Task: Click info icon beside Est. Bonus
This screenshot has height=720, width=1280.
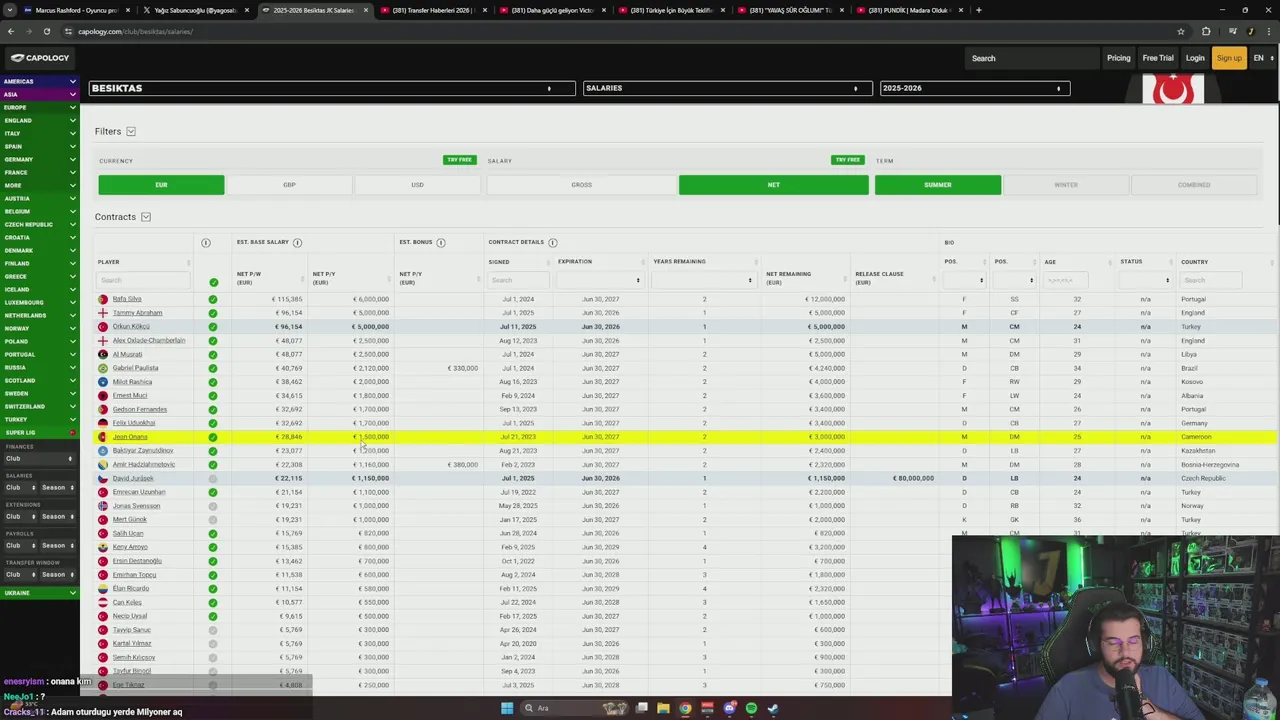Action: (441, 243)
